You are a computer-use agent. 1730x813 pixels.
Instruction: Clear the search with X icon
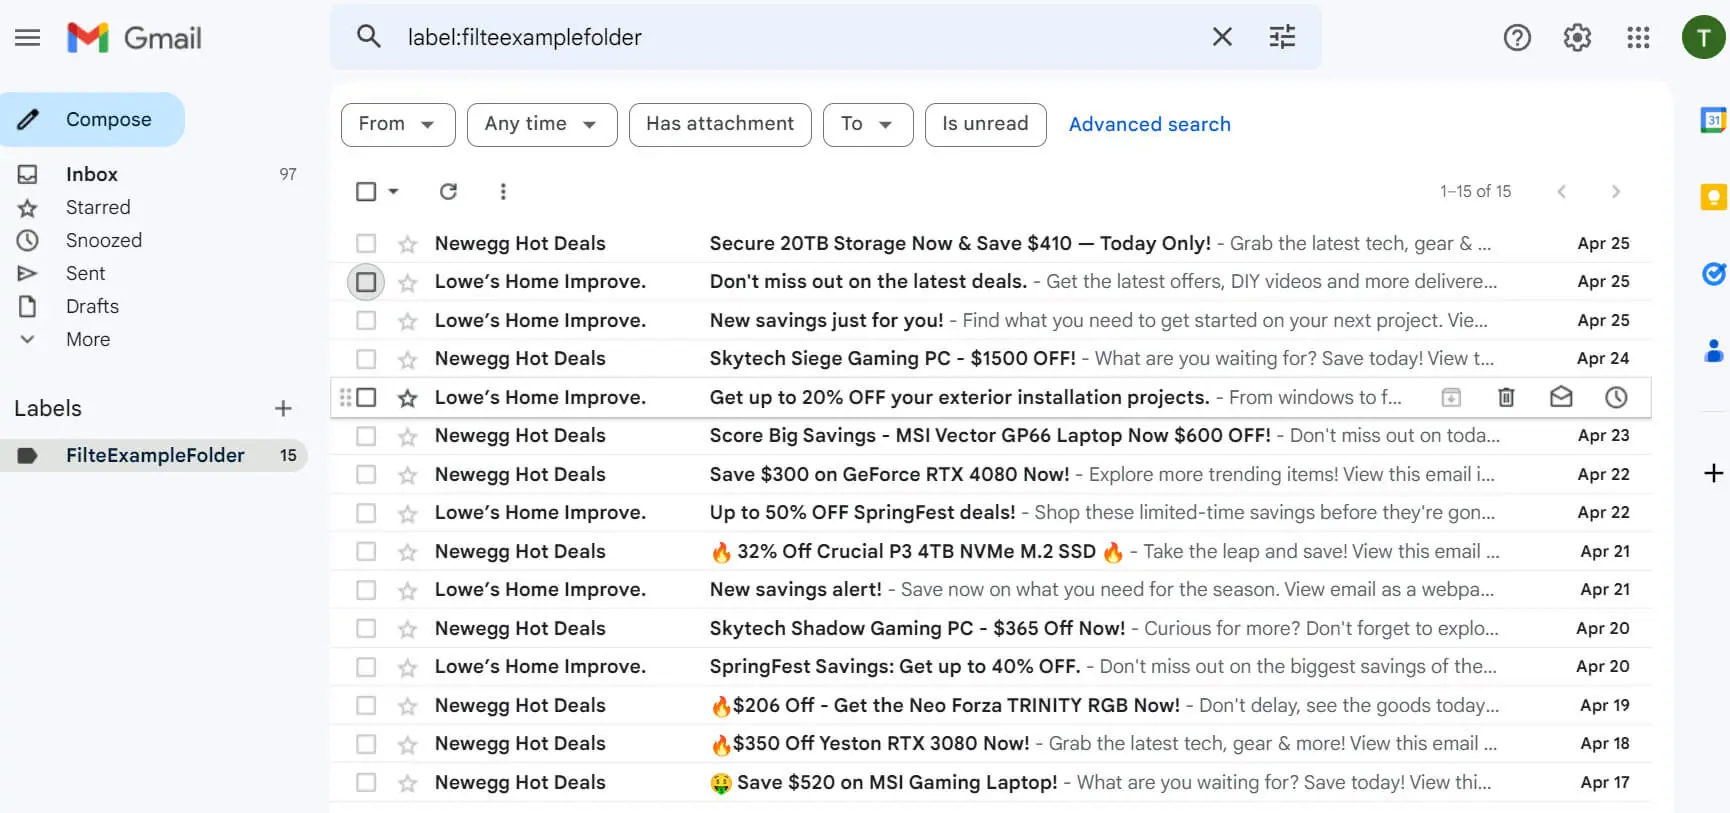point(1222,37)
